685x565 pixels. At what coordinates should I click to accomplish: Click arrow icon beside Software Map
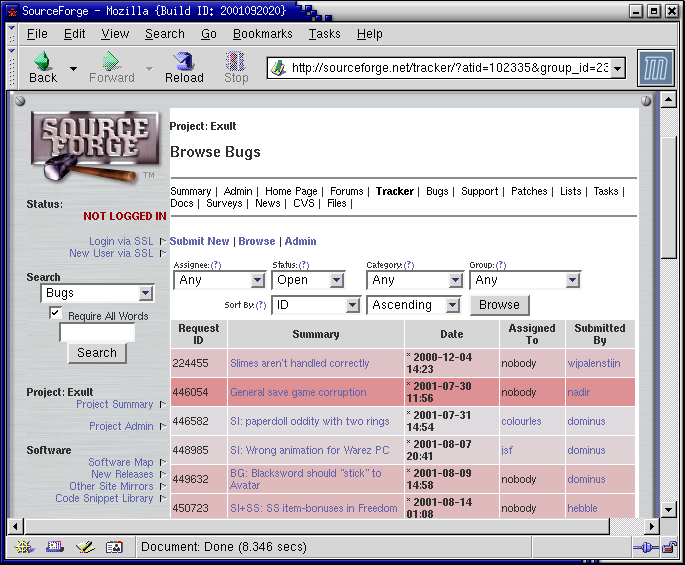163,462
